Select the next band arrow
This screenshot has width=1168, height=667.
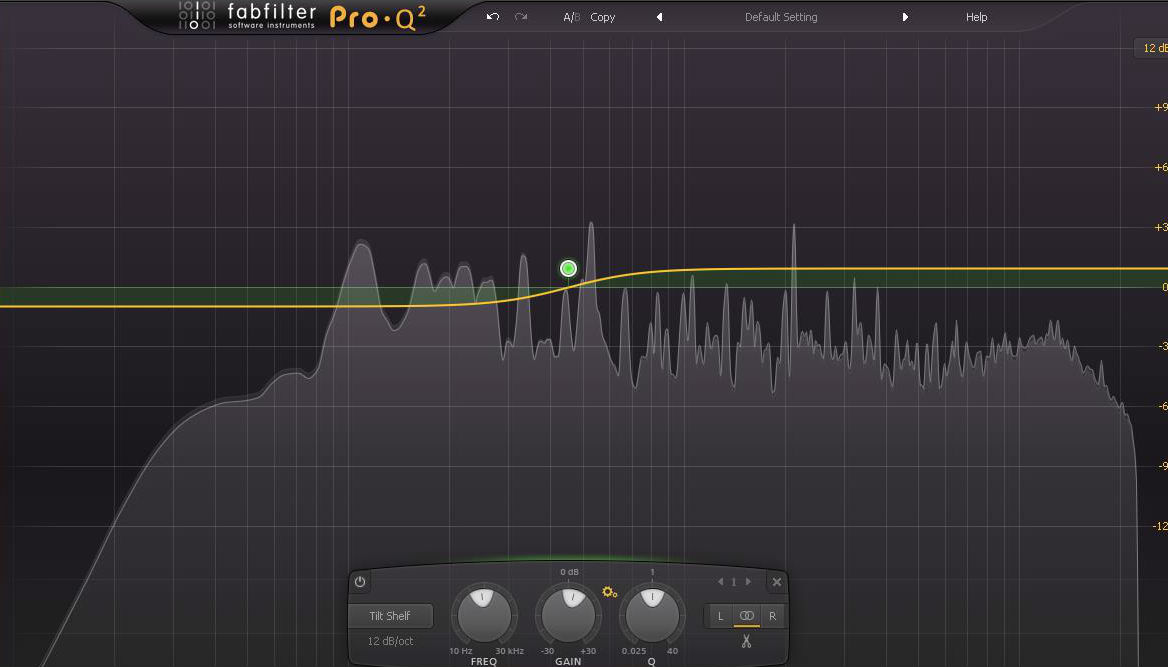click(x=748, y=582)
